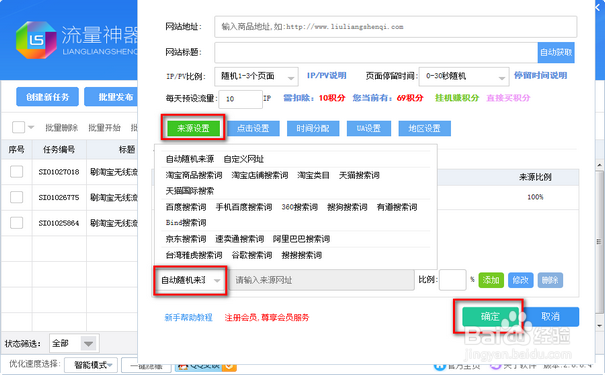Open the 智能模式 speed dropdown
The width and height of the screenshot is (605, 375).
point(91,365)
